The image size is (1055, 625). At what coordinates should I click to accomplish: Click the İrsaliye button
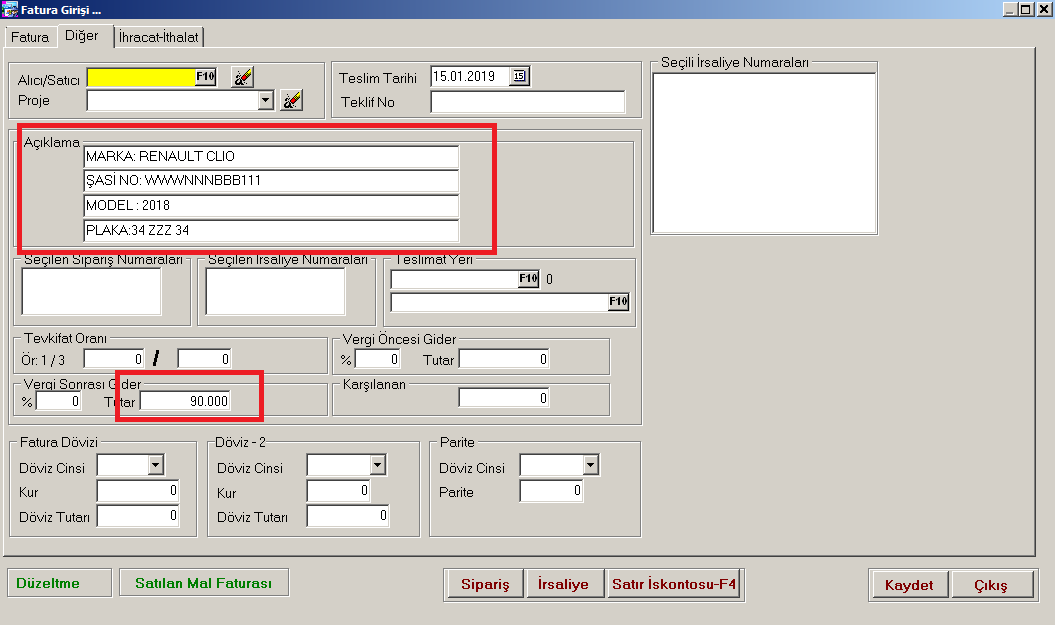tap(564, 584)
